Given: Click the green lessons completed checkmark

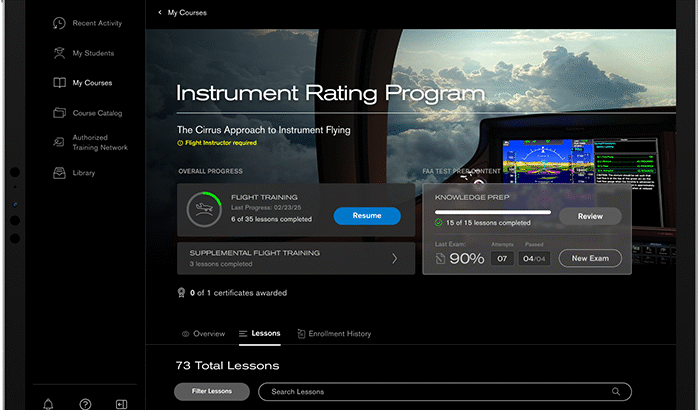Looking at the screenshot, I should (x=438, y=222).
